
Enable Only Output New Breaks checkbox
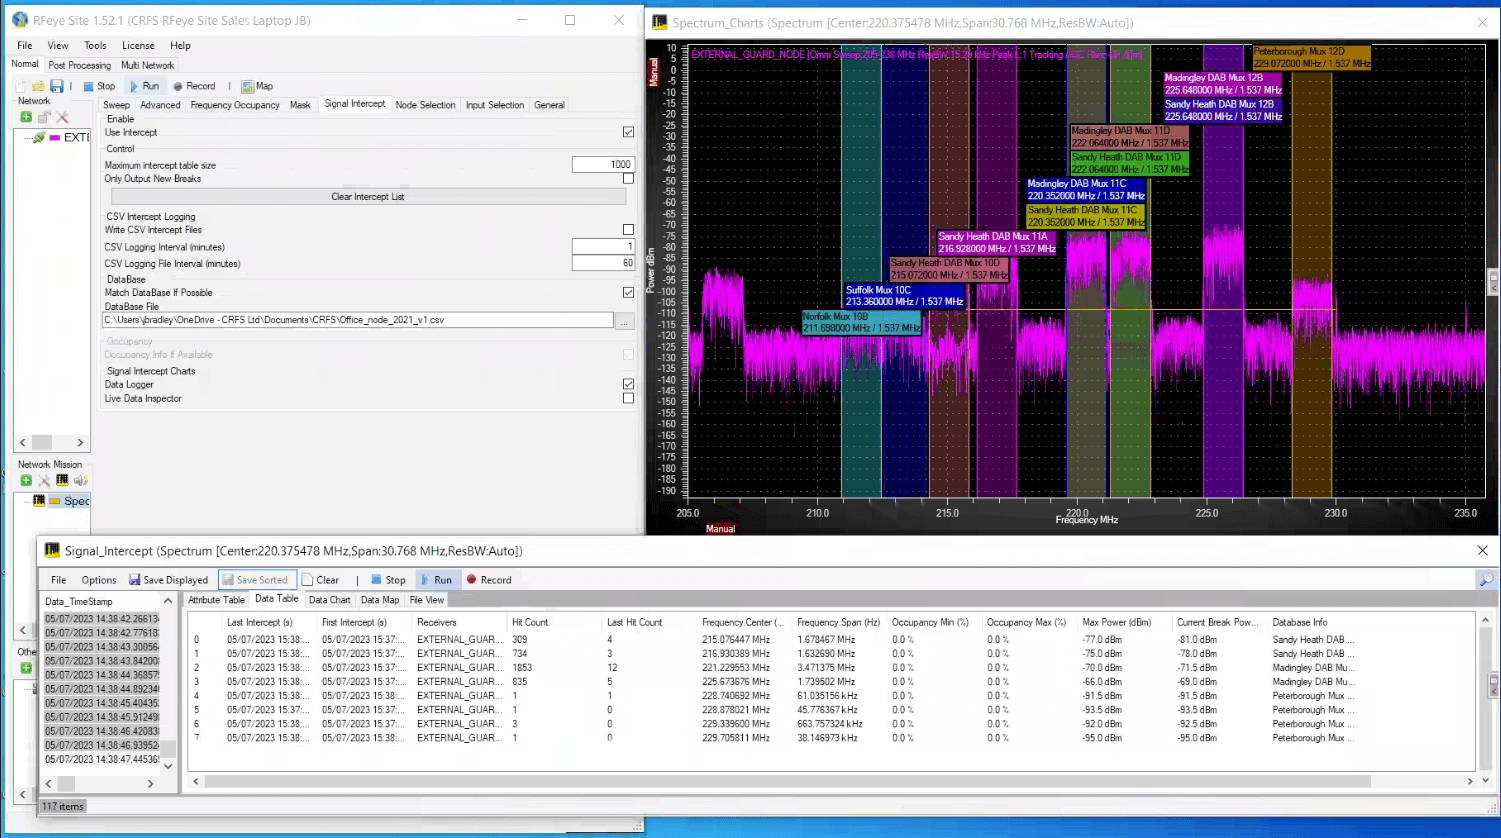(628, 179)
